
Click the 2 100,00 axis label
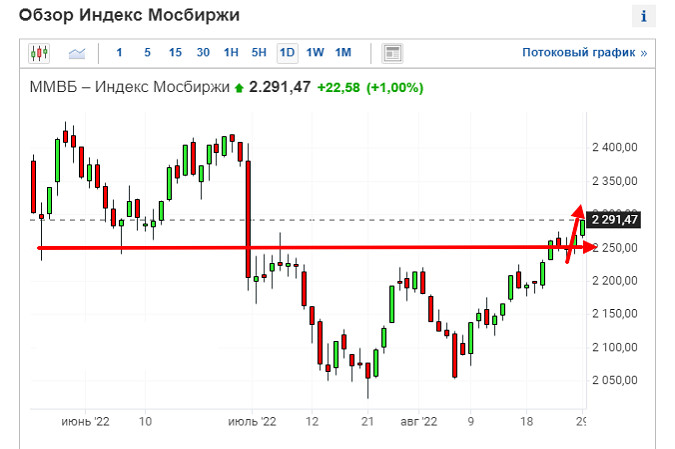click(615, 347)
